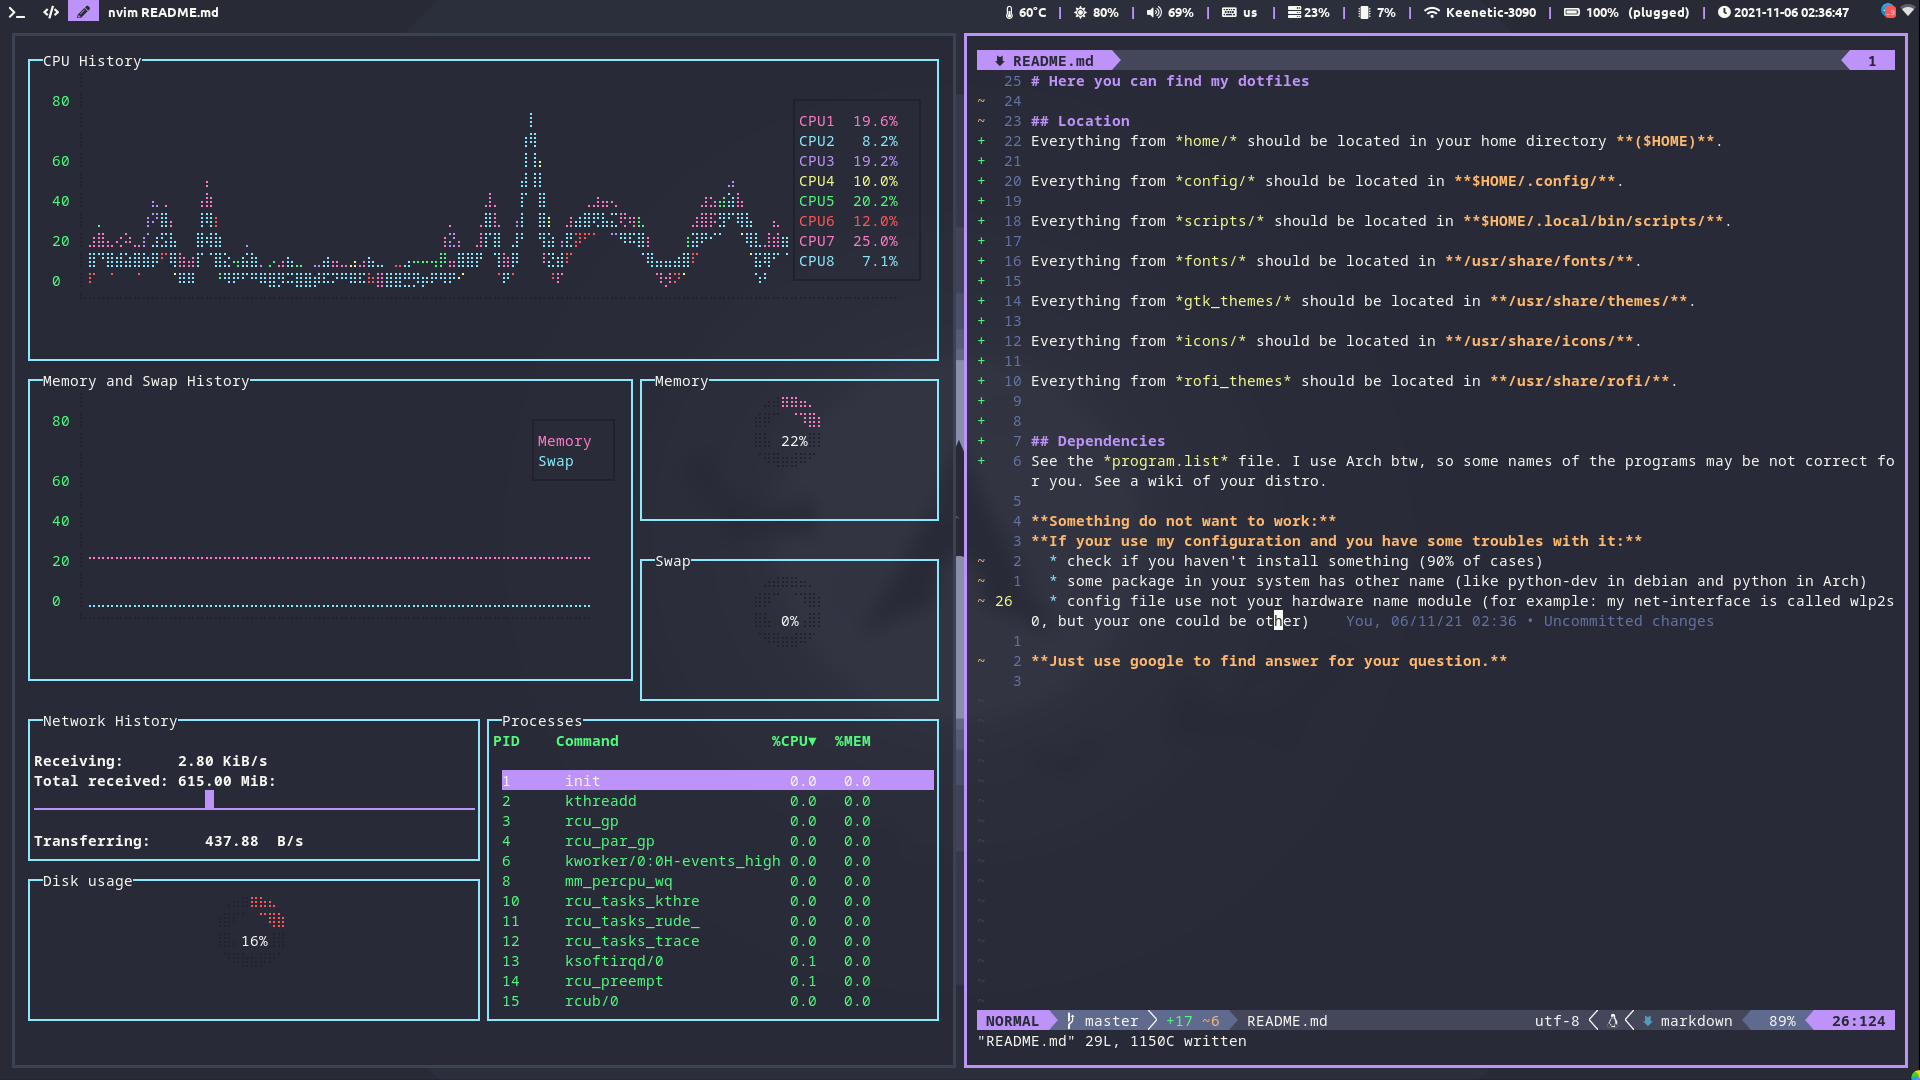Click the active pencil workspace icon
1920x1080 pixels.
[84, 13]
